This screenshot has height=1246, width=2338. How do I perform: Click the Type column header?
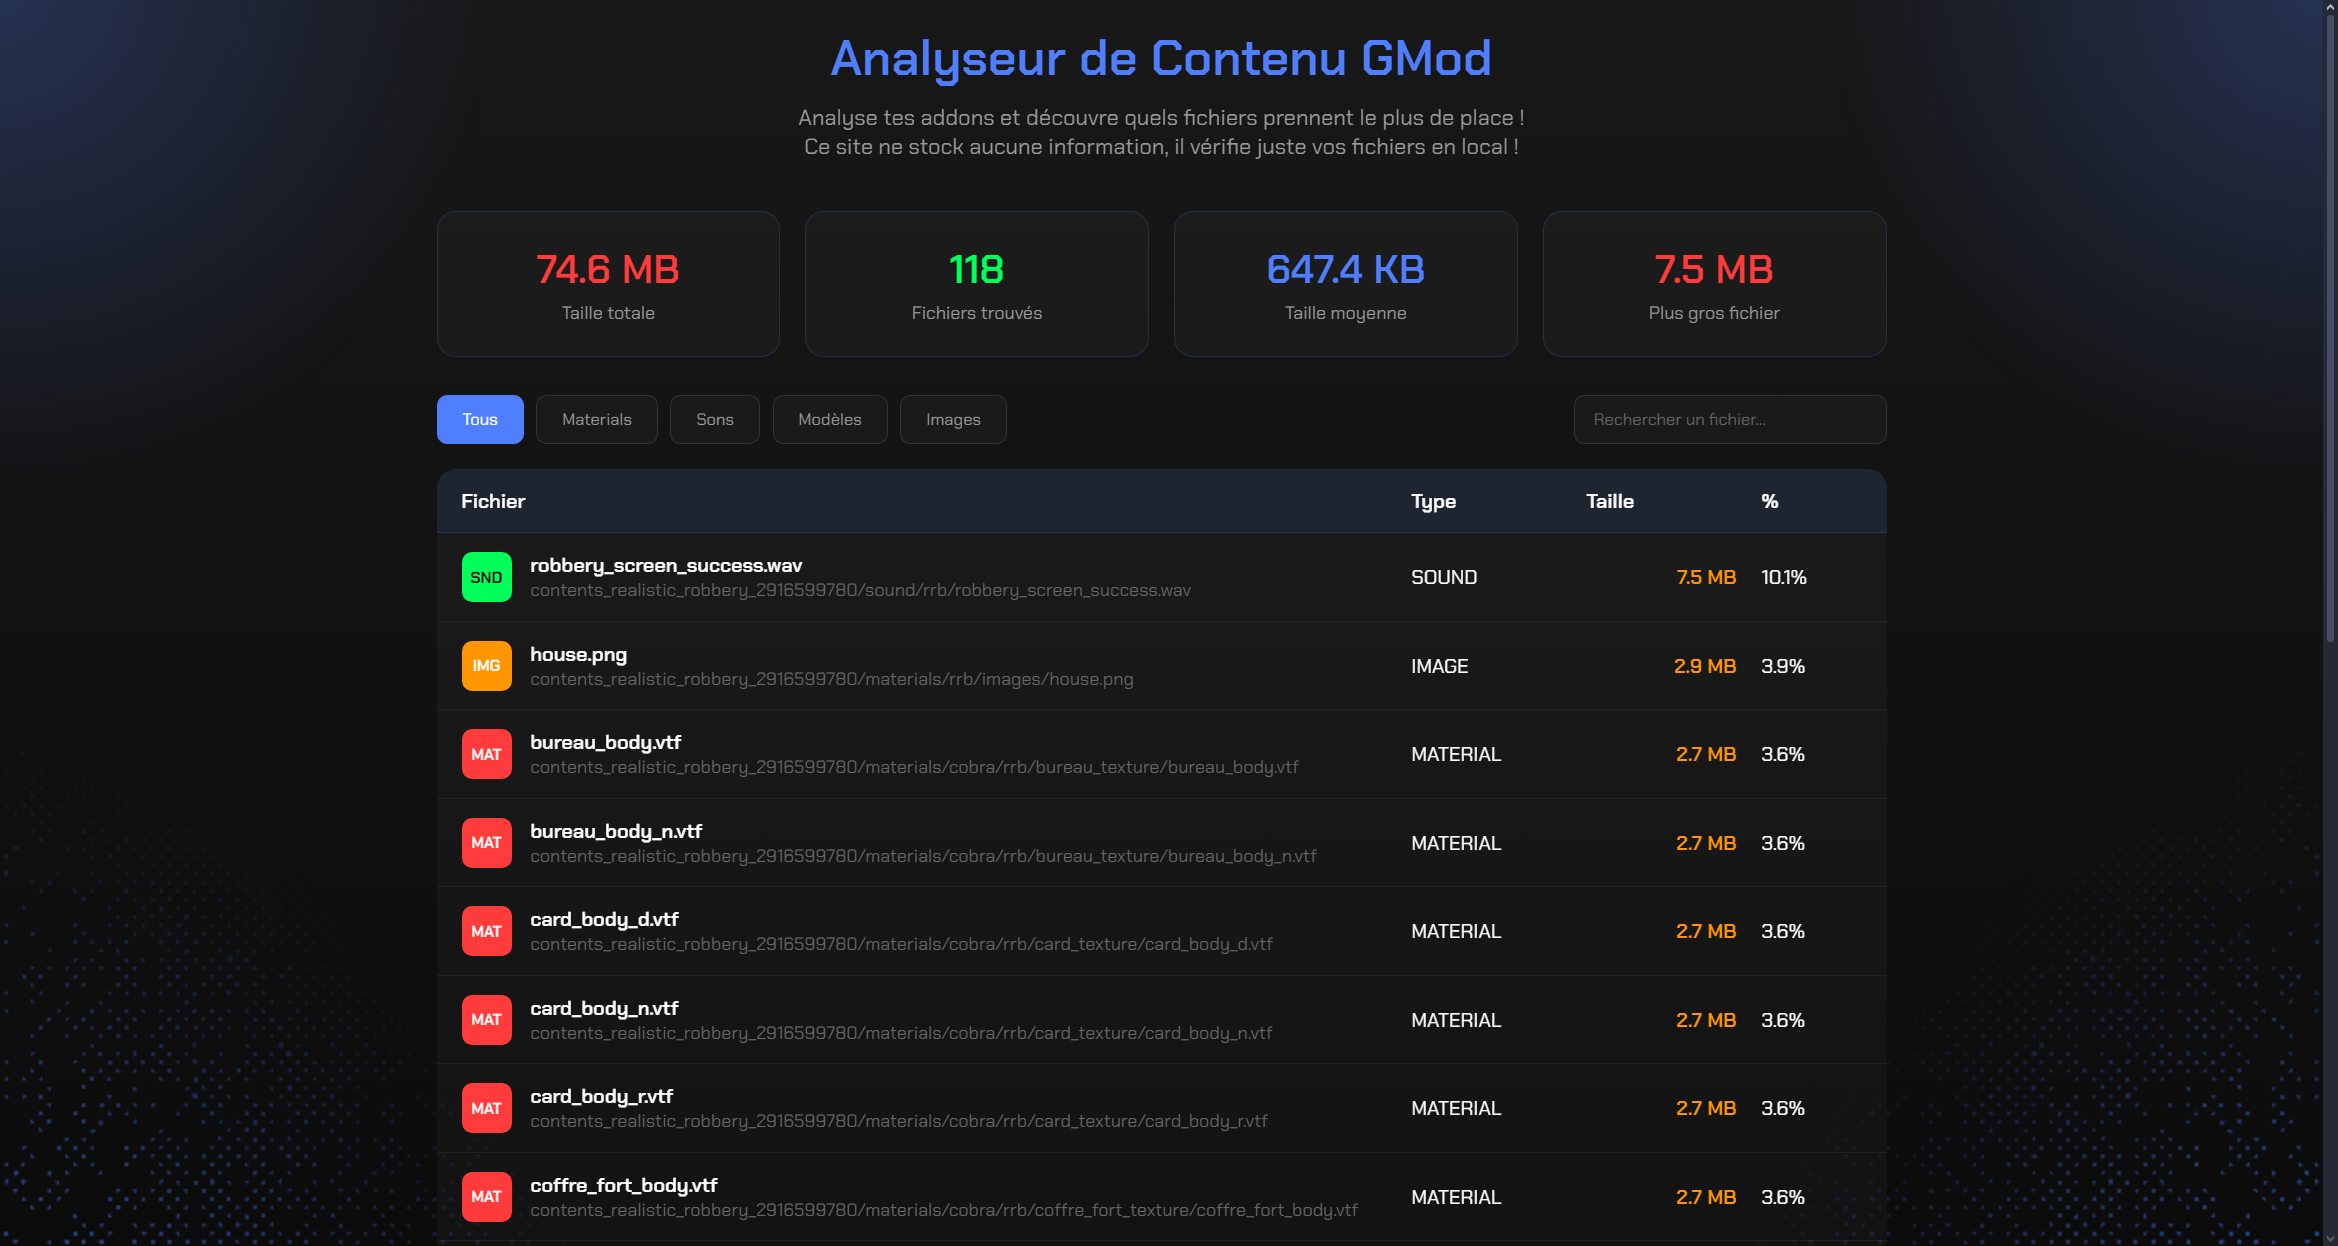click(x=1433, y=501)
